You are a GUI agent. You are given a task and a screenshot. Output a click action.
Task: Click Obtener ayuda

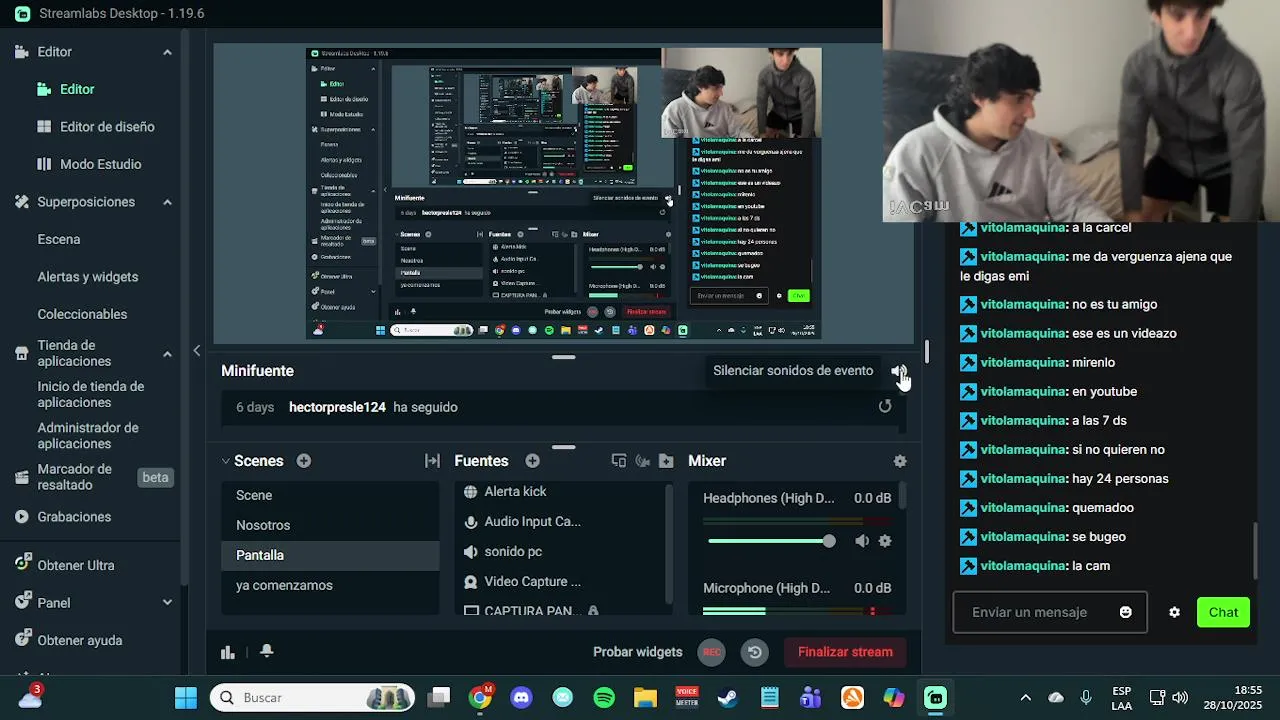point(80,640)
